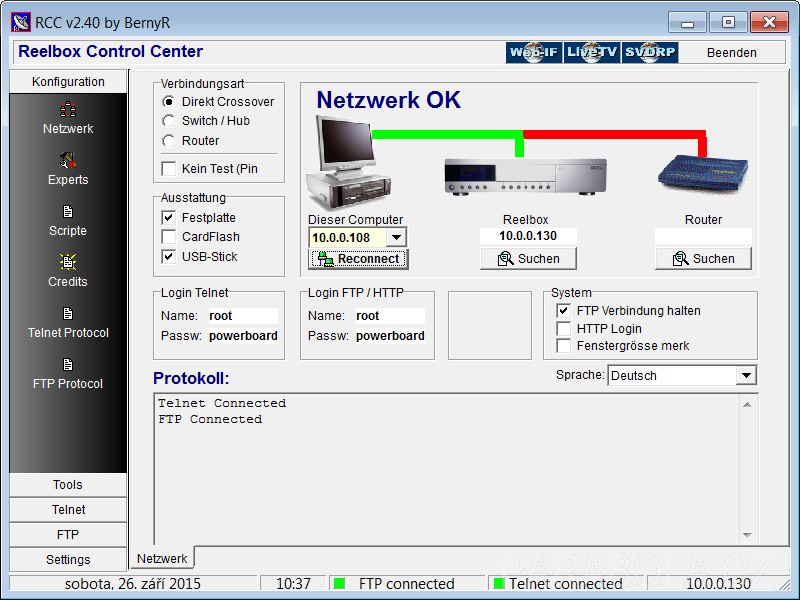Click the Telnet Connected log line
Screen dimensions: 800x600
(x=222, y=403)
